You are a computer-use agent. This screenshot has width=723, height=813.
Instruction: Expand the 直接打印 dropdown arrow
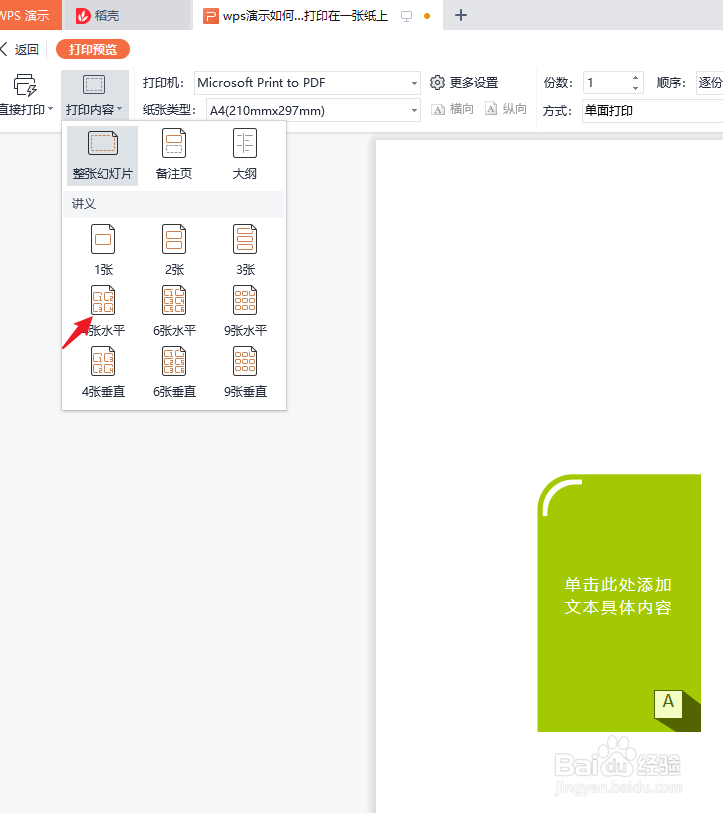click(x=50, y=109)
